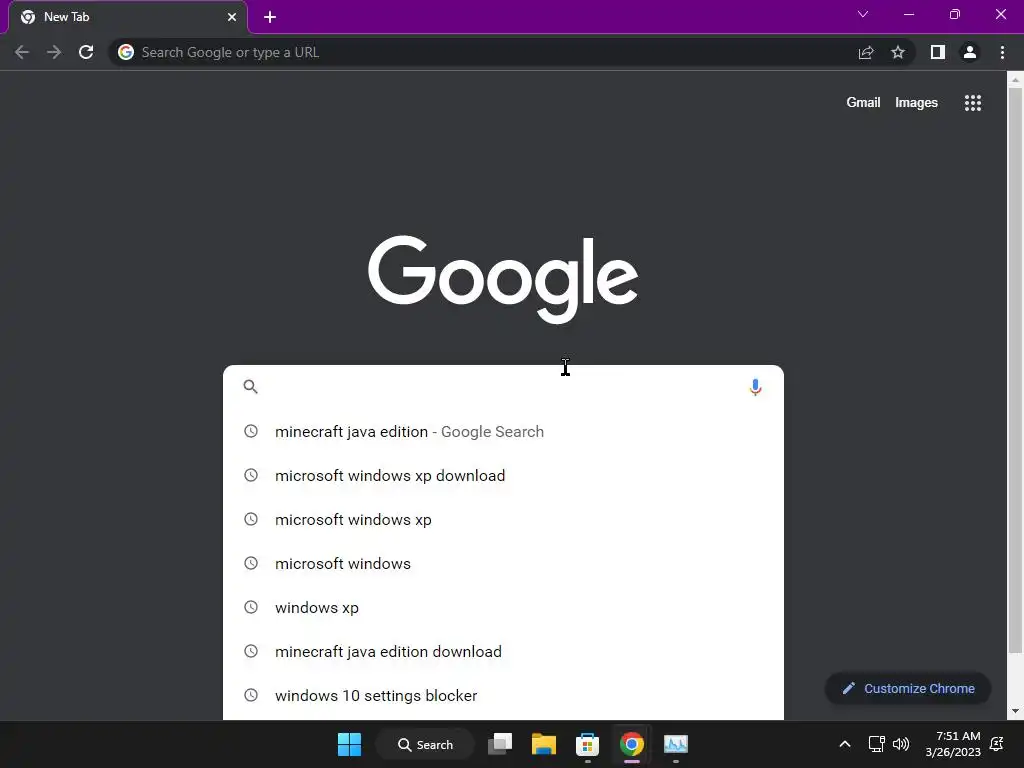This screenshot has width=1024, height=768.
Task: Open a new tab with plus button
Action: (270, 17)
